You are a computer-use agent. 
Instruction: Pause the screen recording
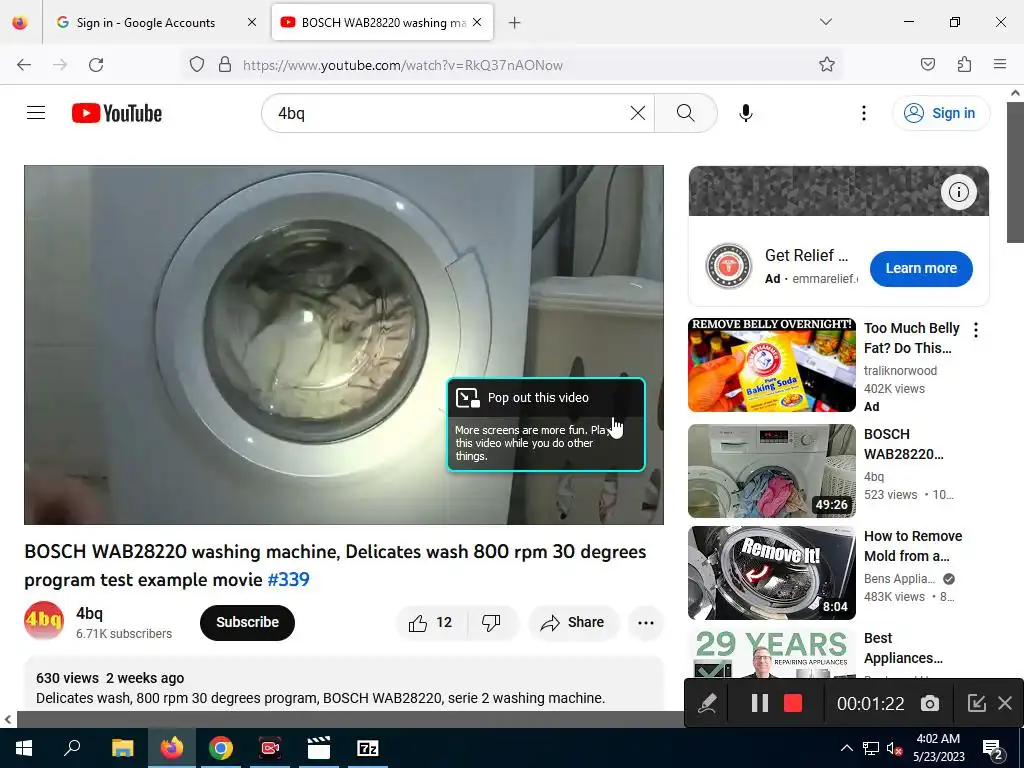point(760,703)
